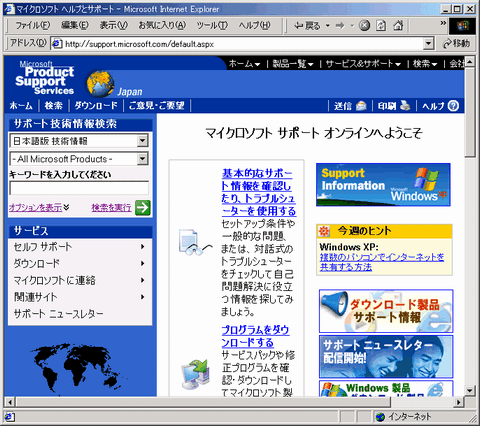The height and width of the screenshot is (426, 480).
Task: Stop page loading with the Stop icon
Action: coord(364,26)
